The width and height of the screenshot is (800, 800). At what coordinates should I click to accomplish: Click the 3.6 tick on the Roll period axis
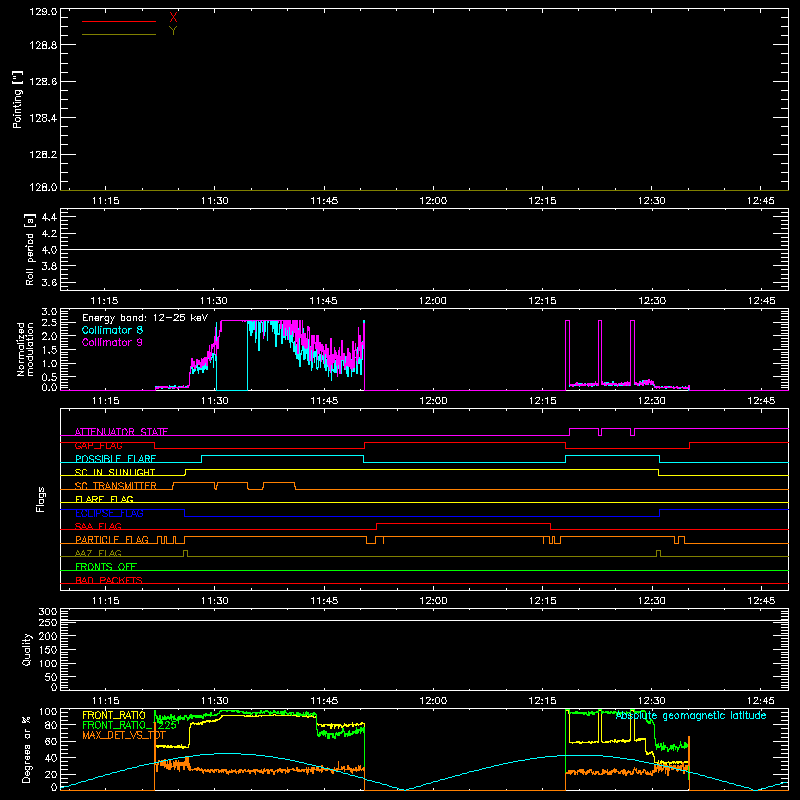[49, 282]
